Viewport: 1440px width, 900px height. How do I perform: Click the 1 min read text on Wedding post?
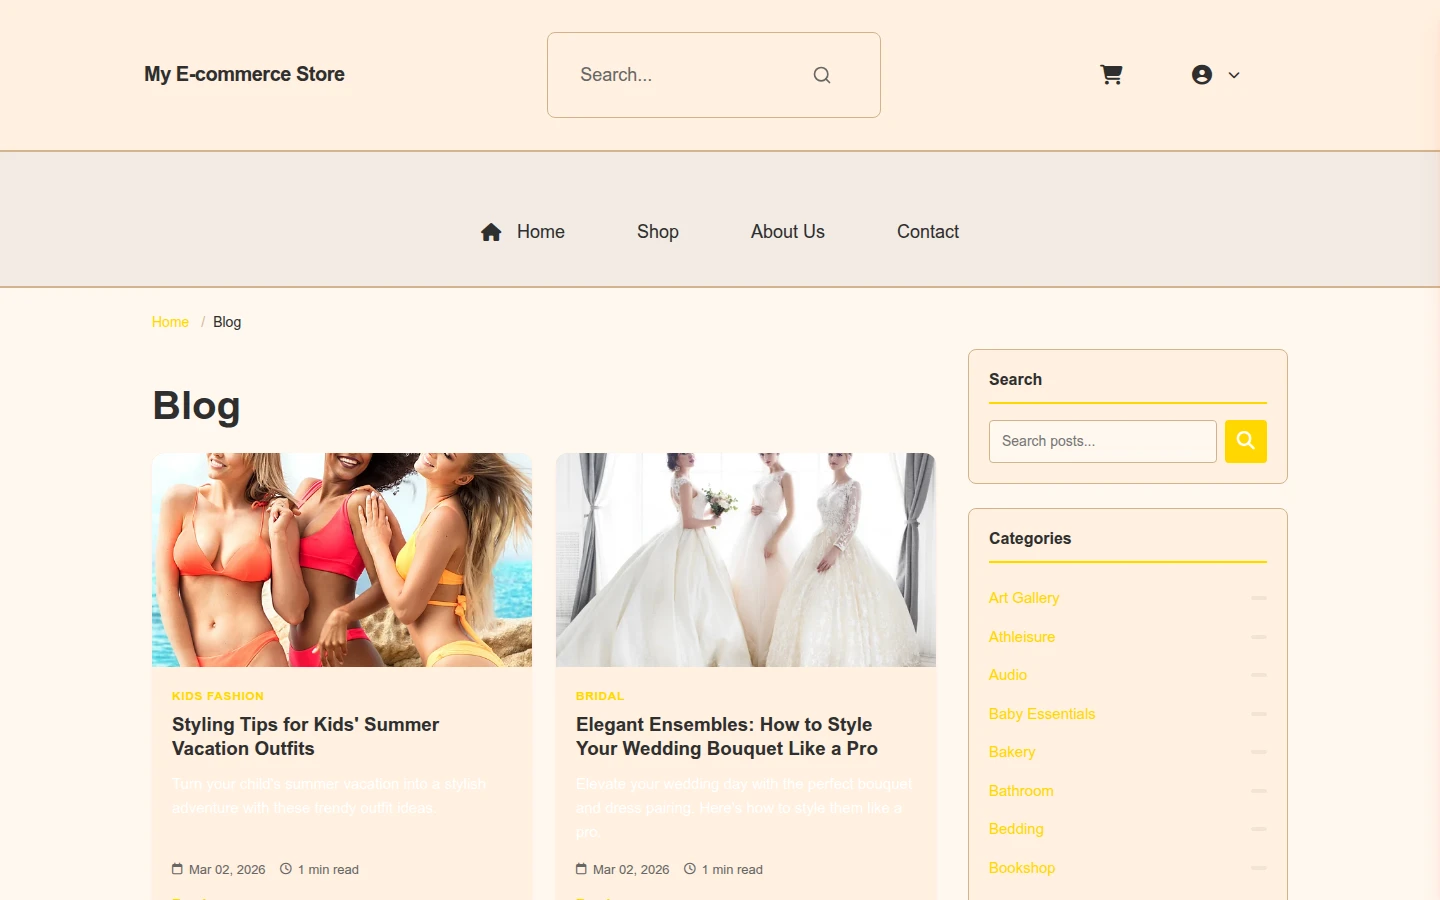pos(732,870)
